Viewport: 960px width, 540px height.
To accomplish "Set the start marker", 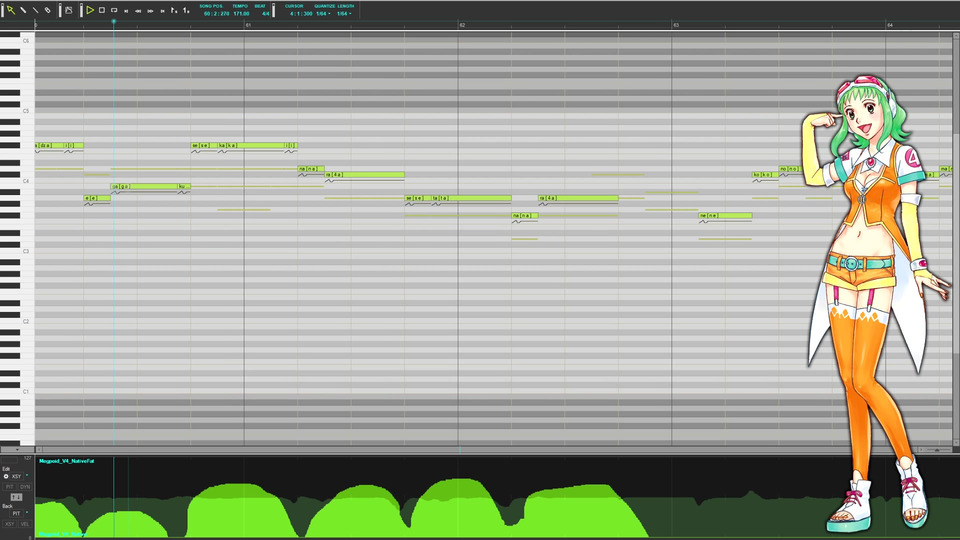I will 174,10.
